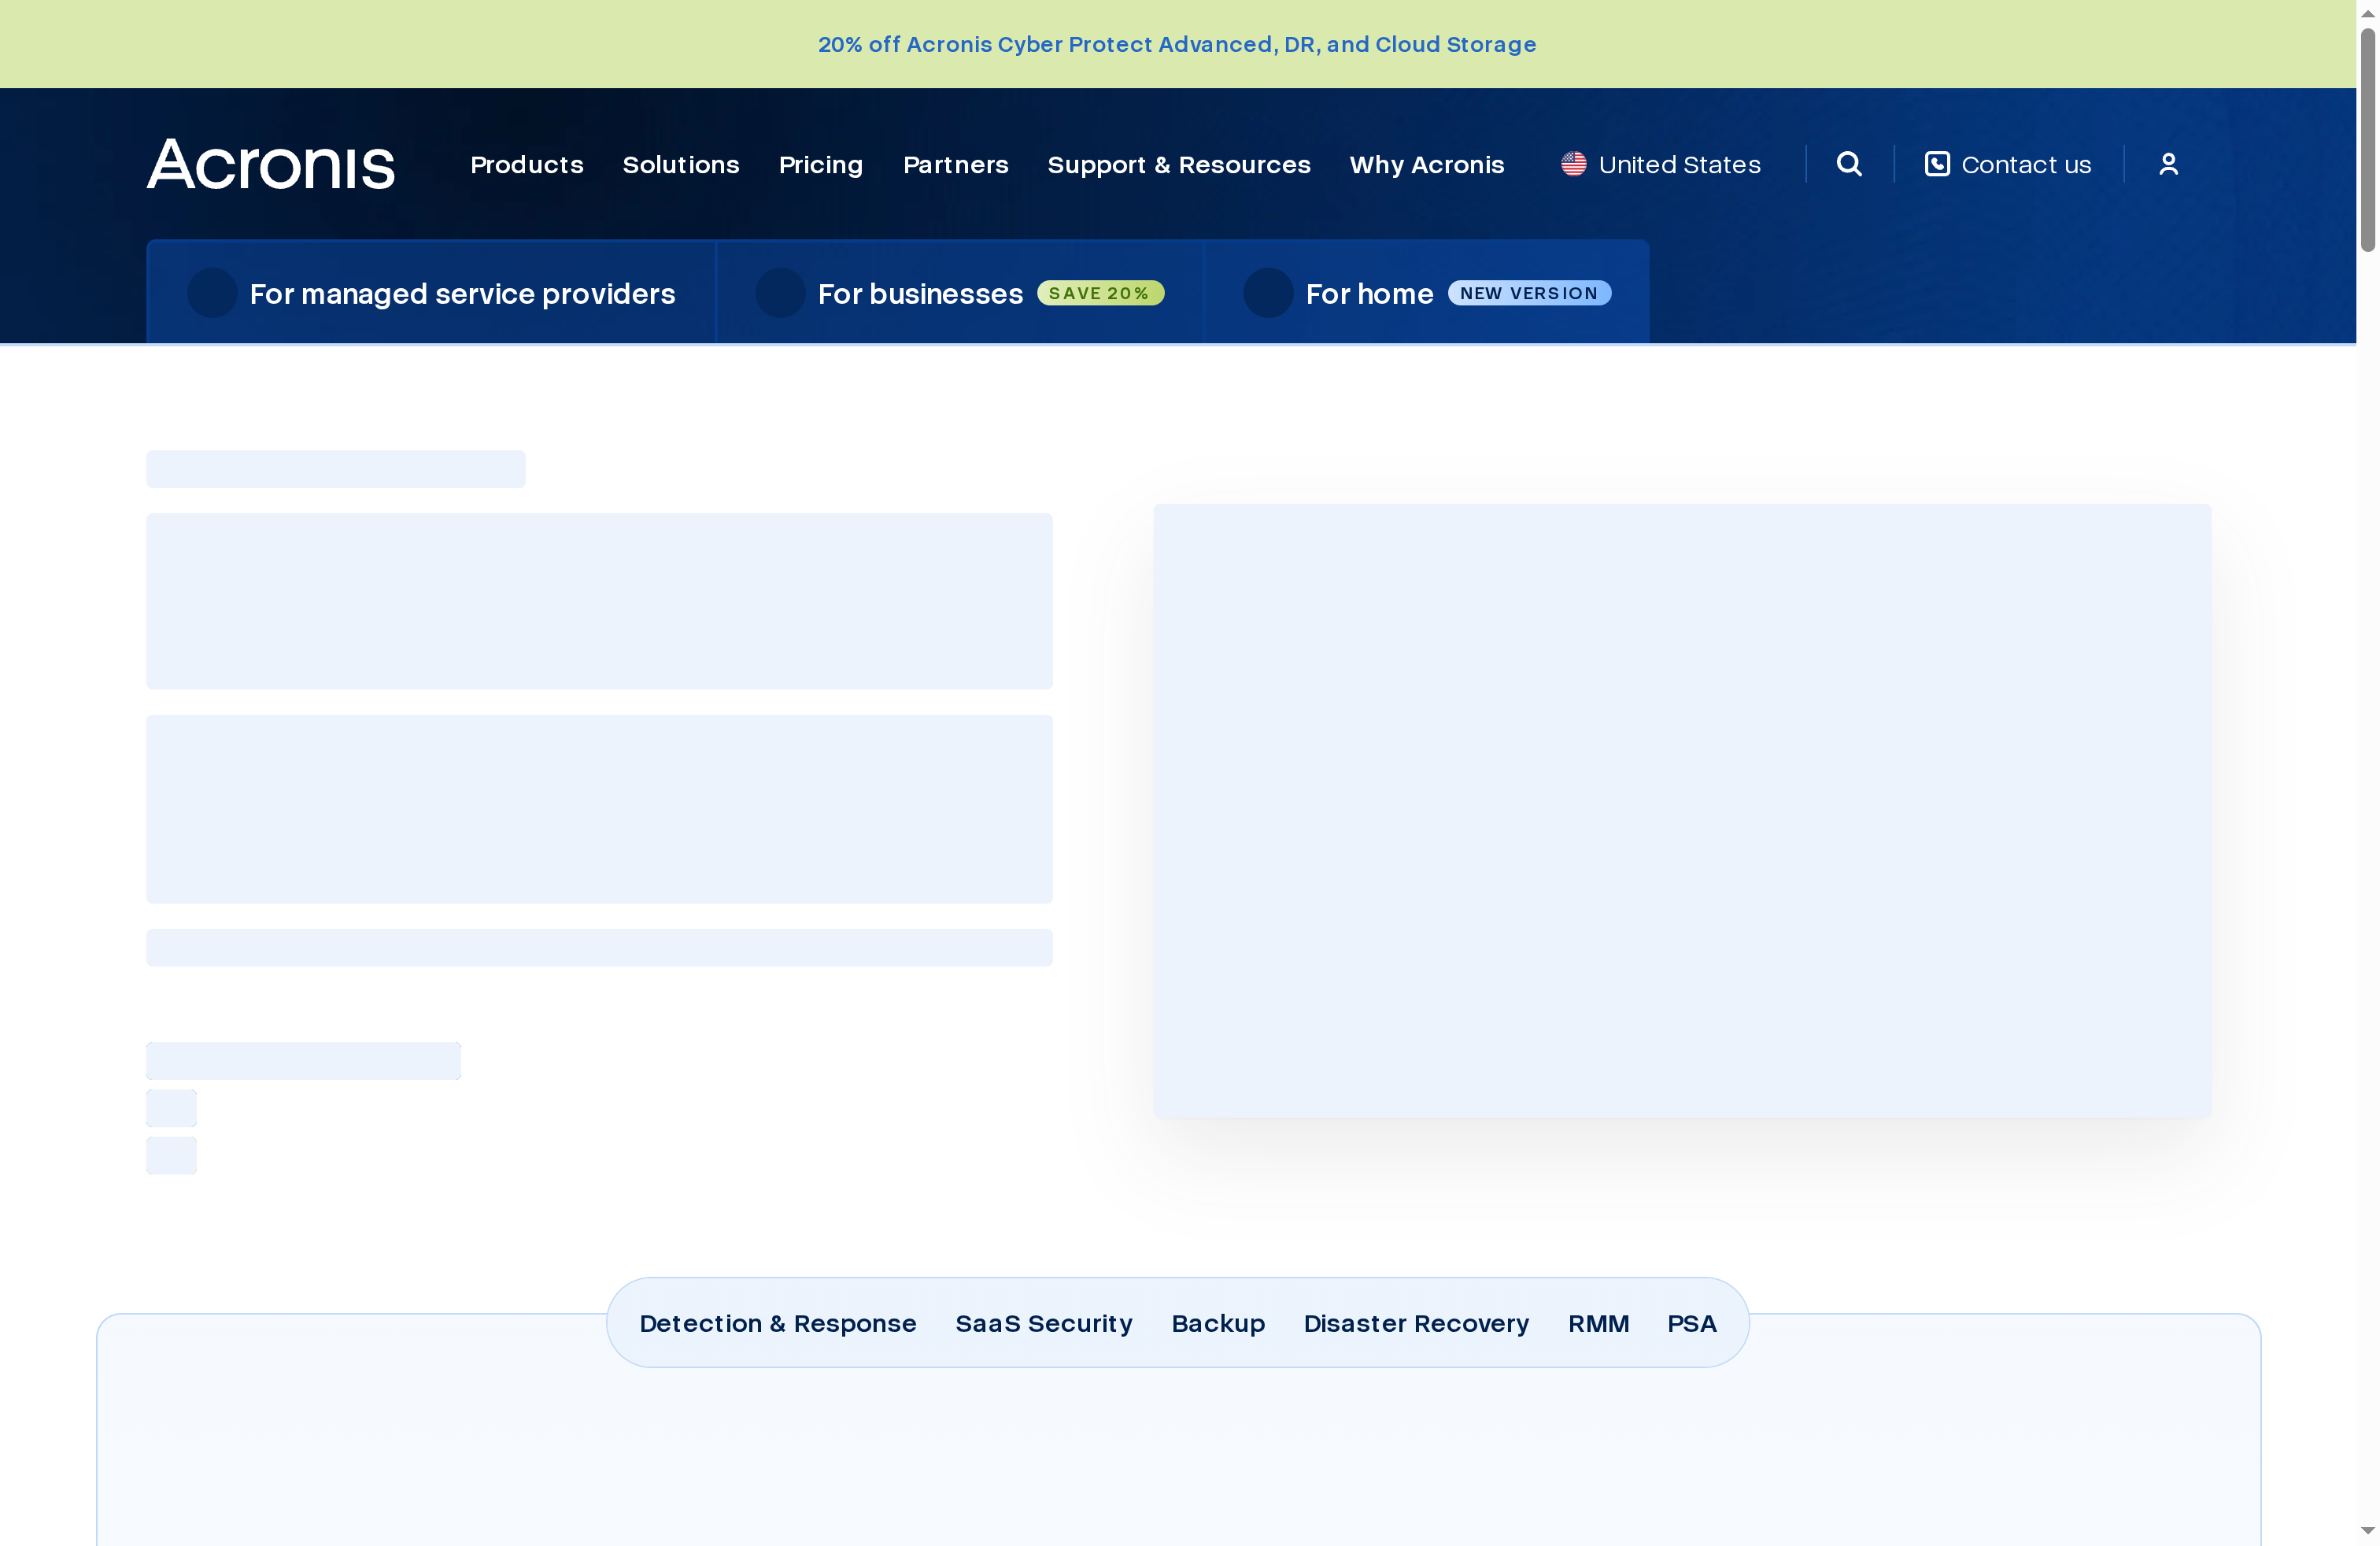Viewport: 2380px width, 1546px height.
Task: Select the Detection & Response tab
Action: tap(778, 1323)
